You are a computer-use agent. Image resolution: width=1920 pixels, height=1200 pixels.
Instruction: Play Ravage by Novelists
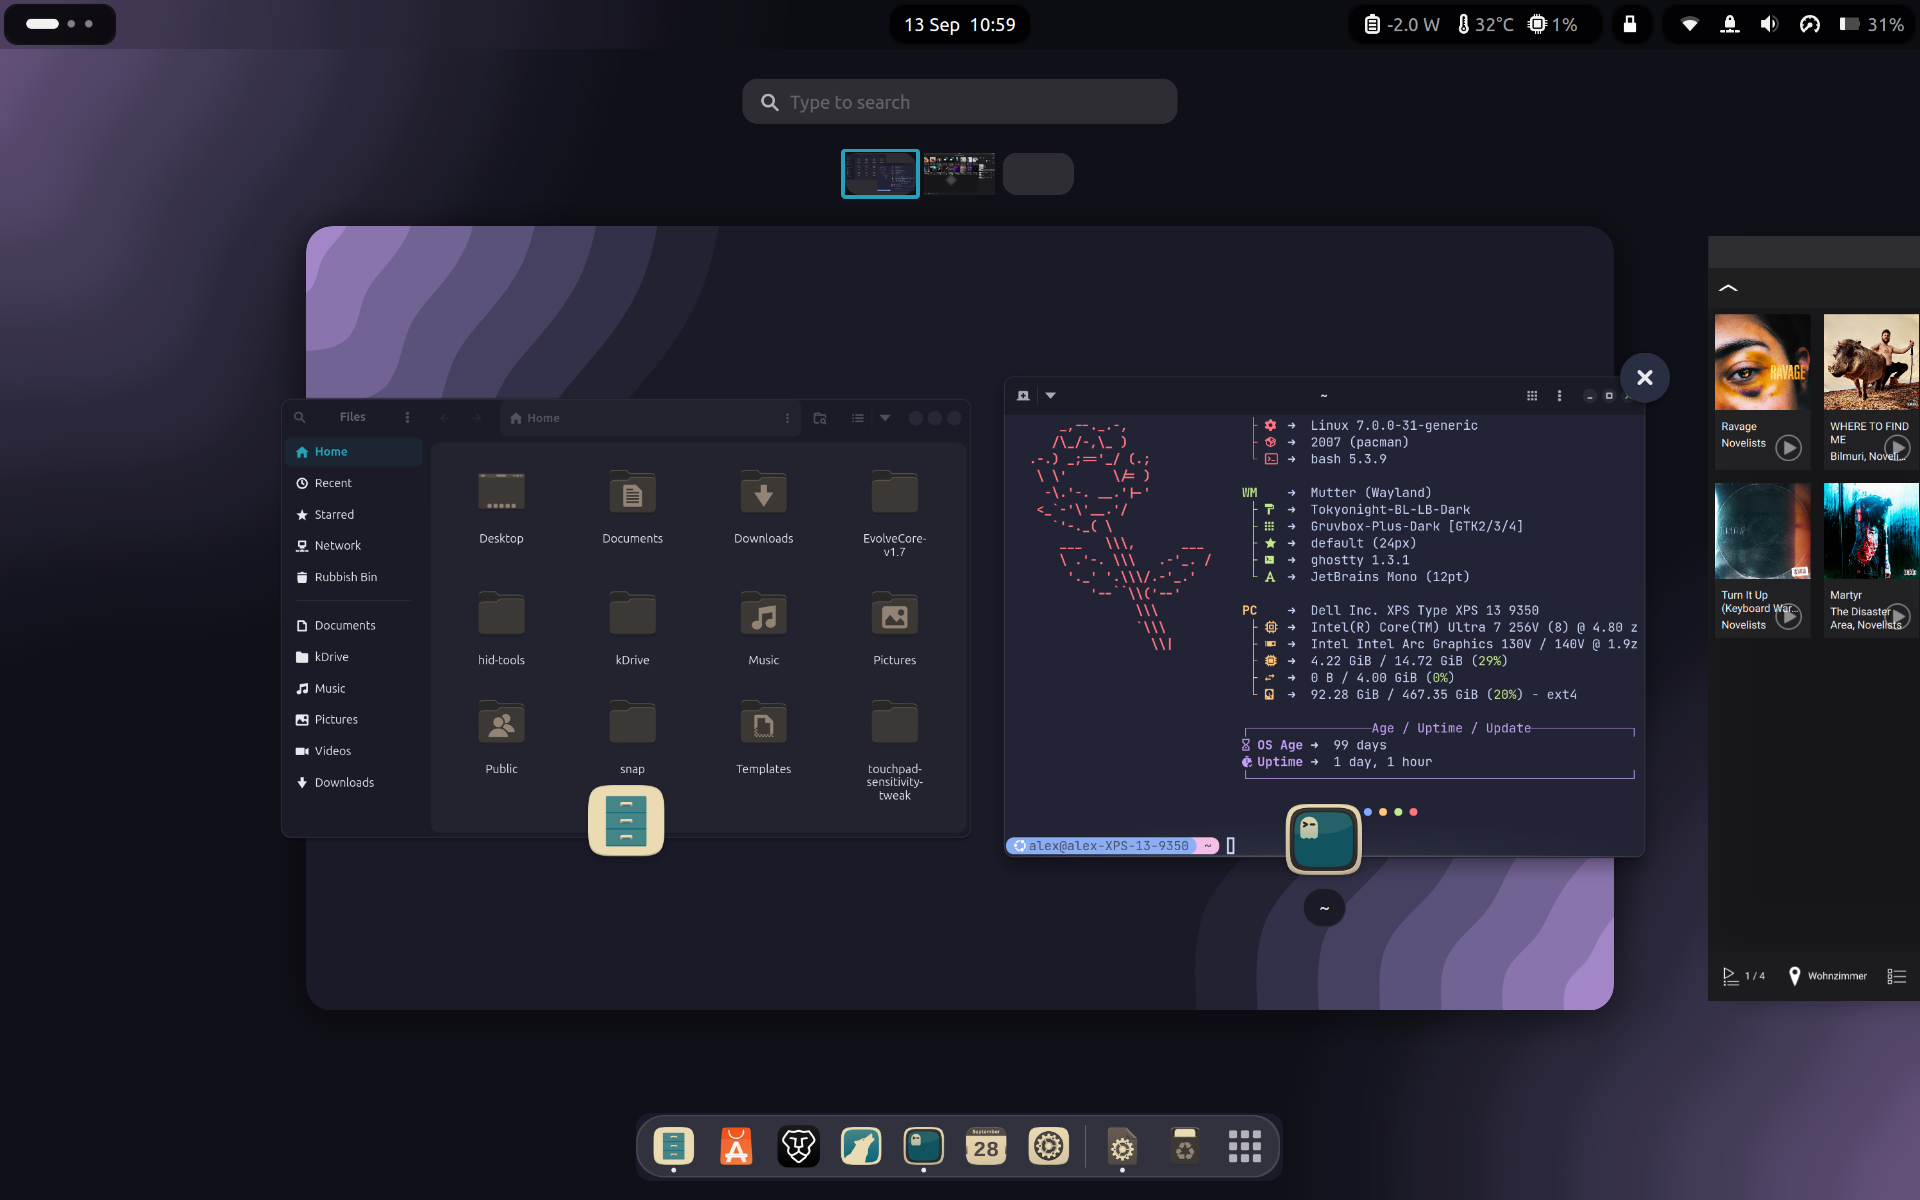1788,447
